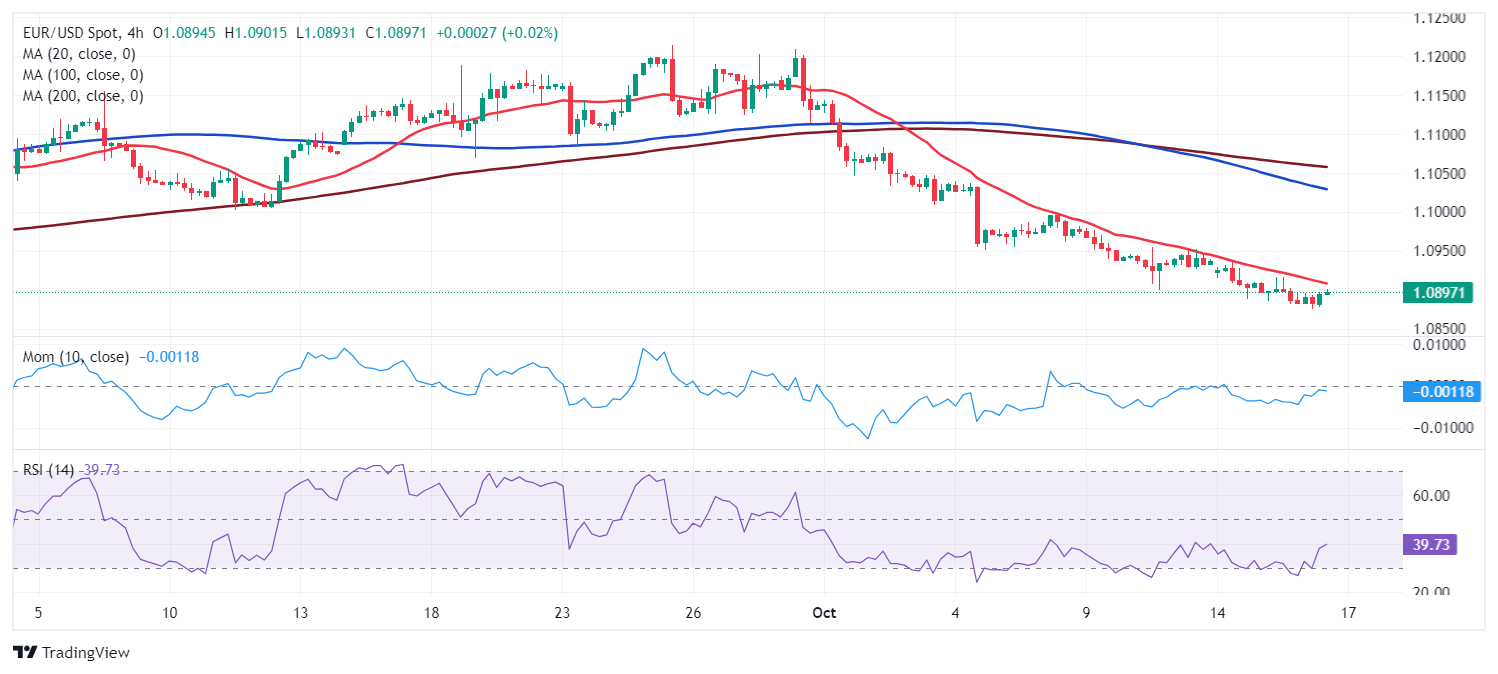Click the 60.00 RSI axis level label

[x=1433, y=495]
